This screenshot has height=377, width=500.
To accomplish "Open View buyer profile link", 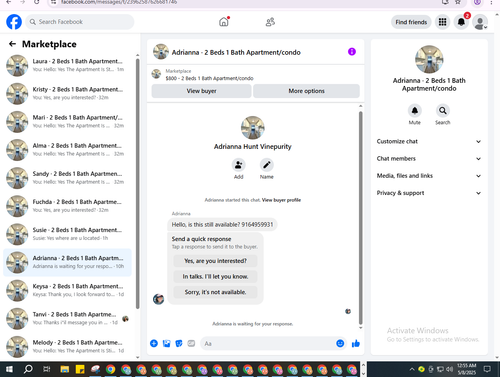I will click(x=281, y=200).
